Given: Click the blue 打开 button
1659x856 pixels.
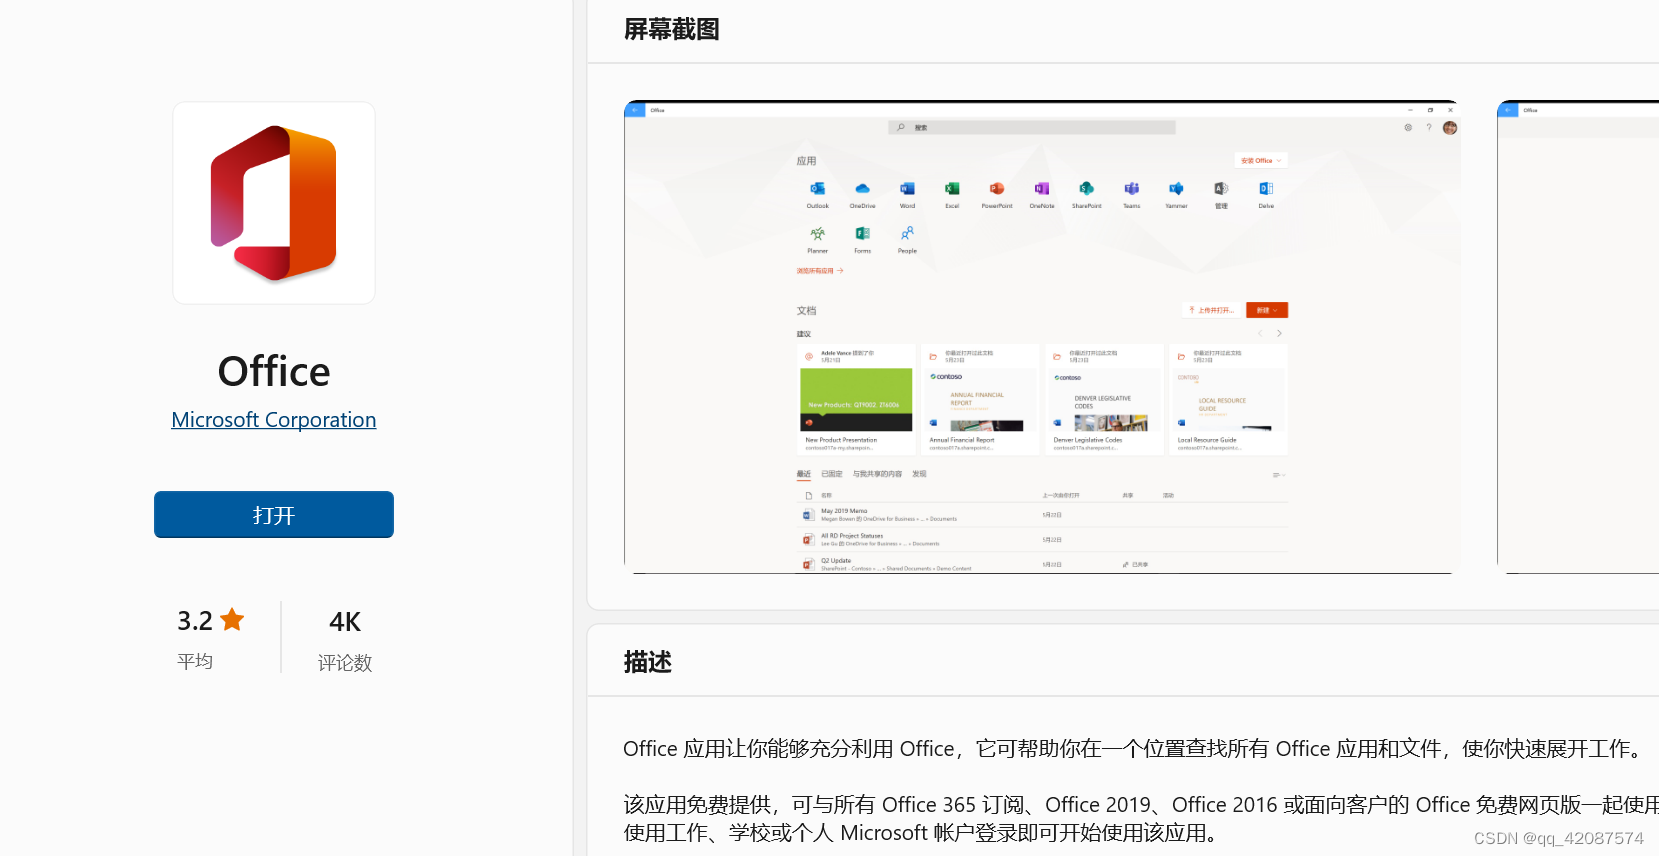Looking at the screenshot, I should (273, 514).
